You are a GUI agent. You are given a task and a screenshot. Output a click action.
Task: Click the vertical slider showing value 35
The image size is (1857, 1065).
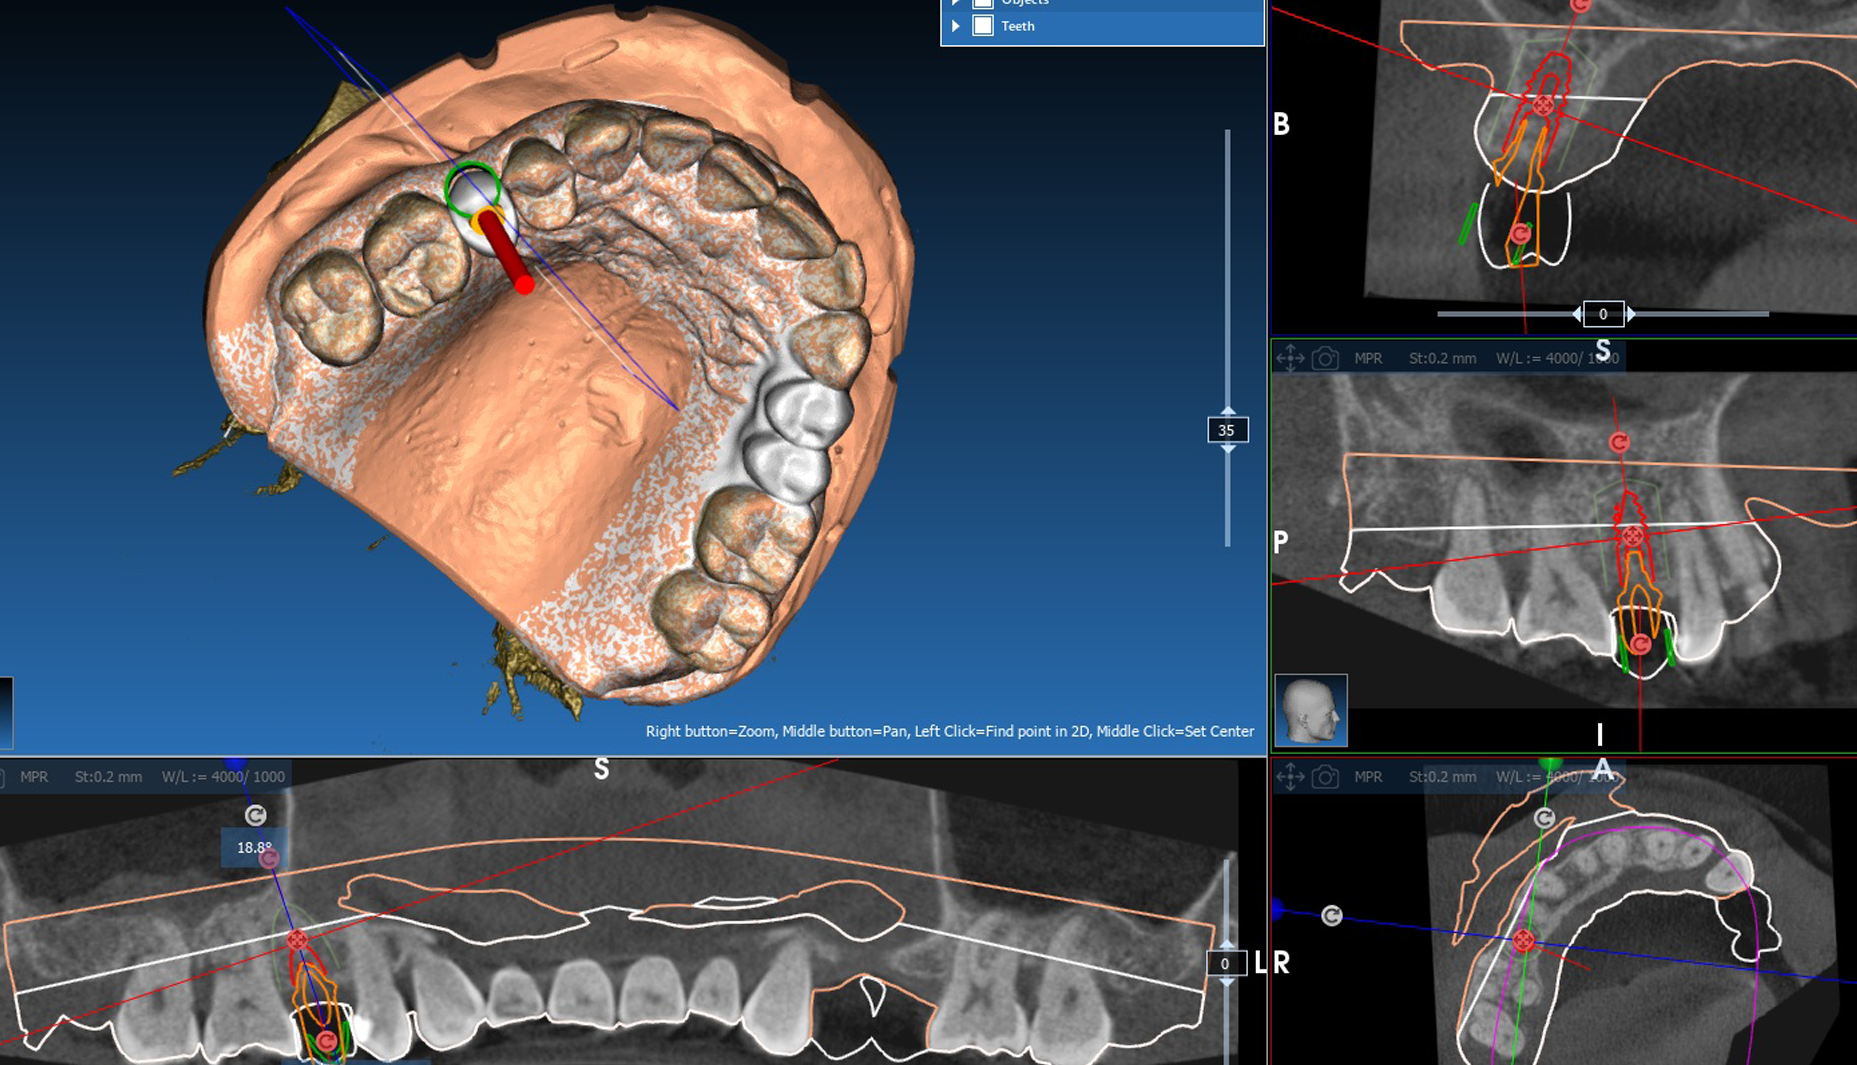[1228, 430]
